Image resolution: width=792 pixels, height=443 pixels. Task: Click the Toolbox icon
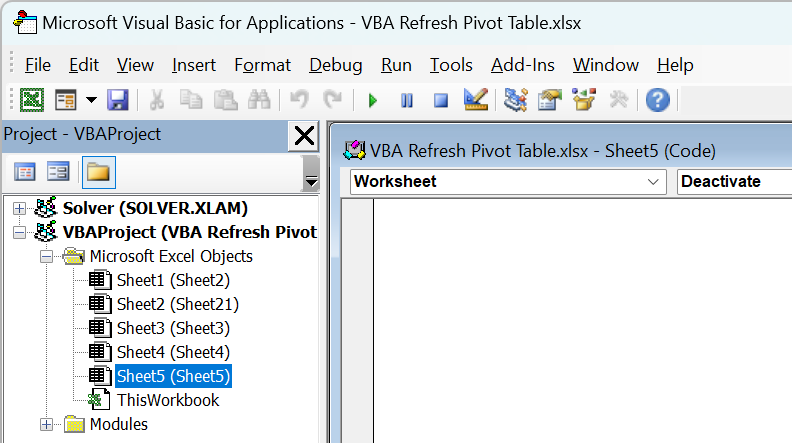point(618,100)
